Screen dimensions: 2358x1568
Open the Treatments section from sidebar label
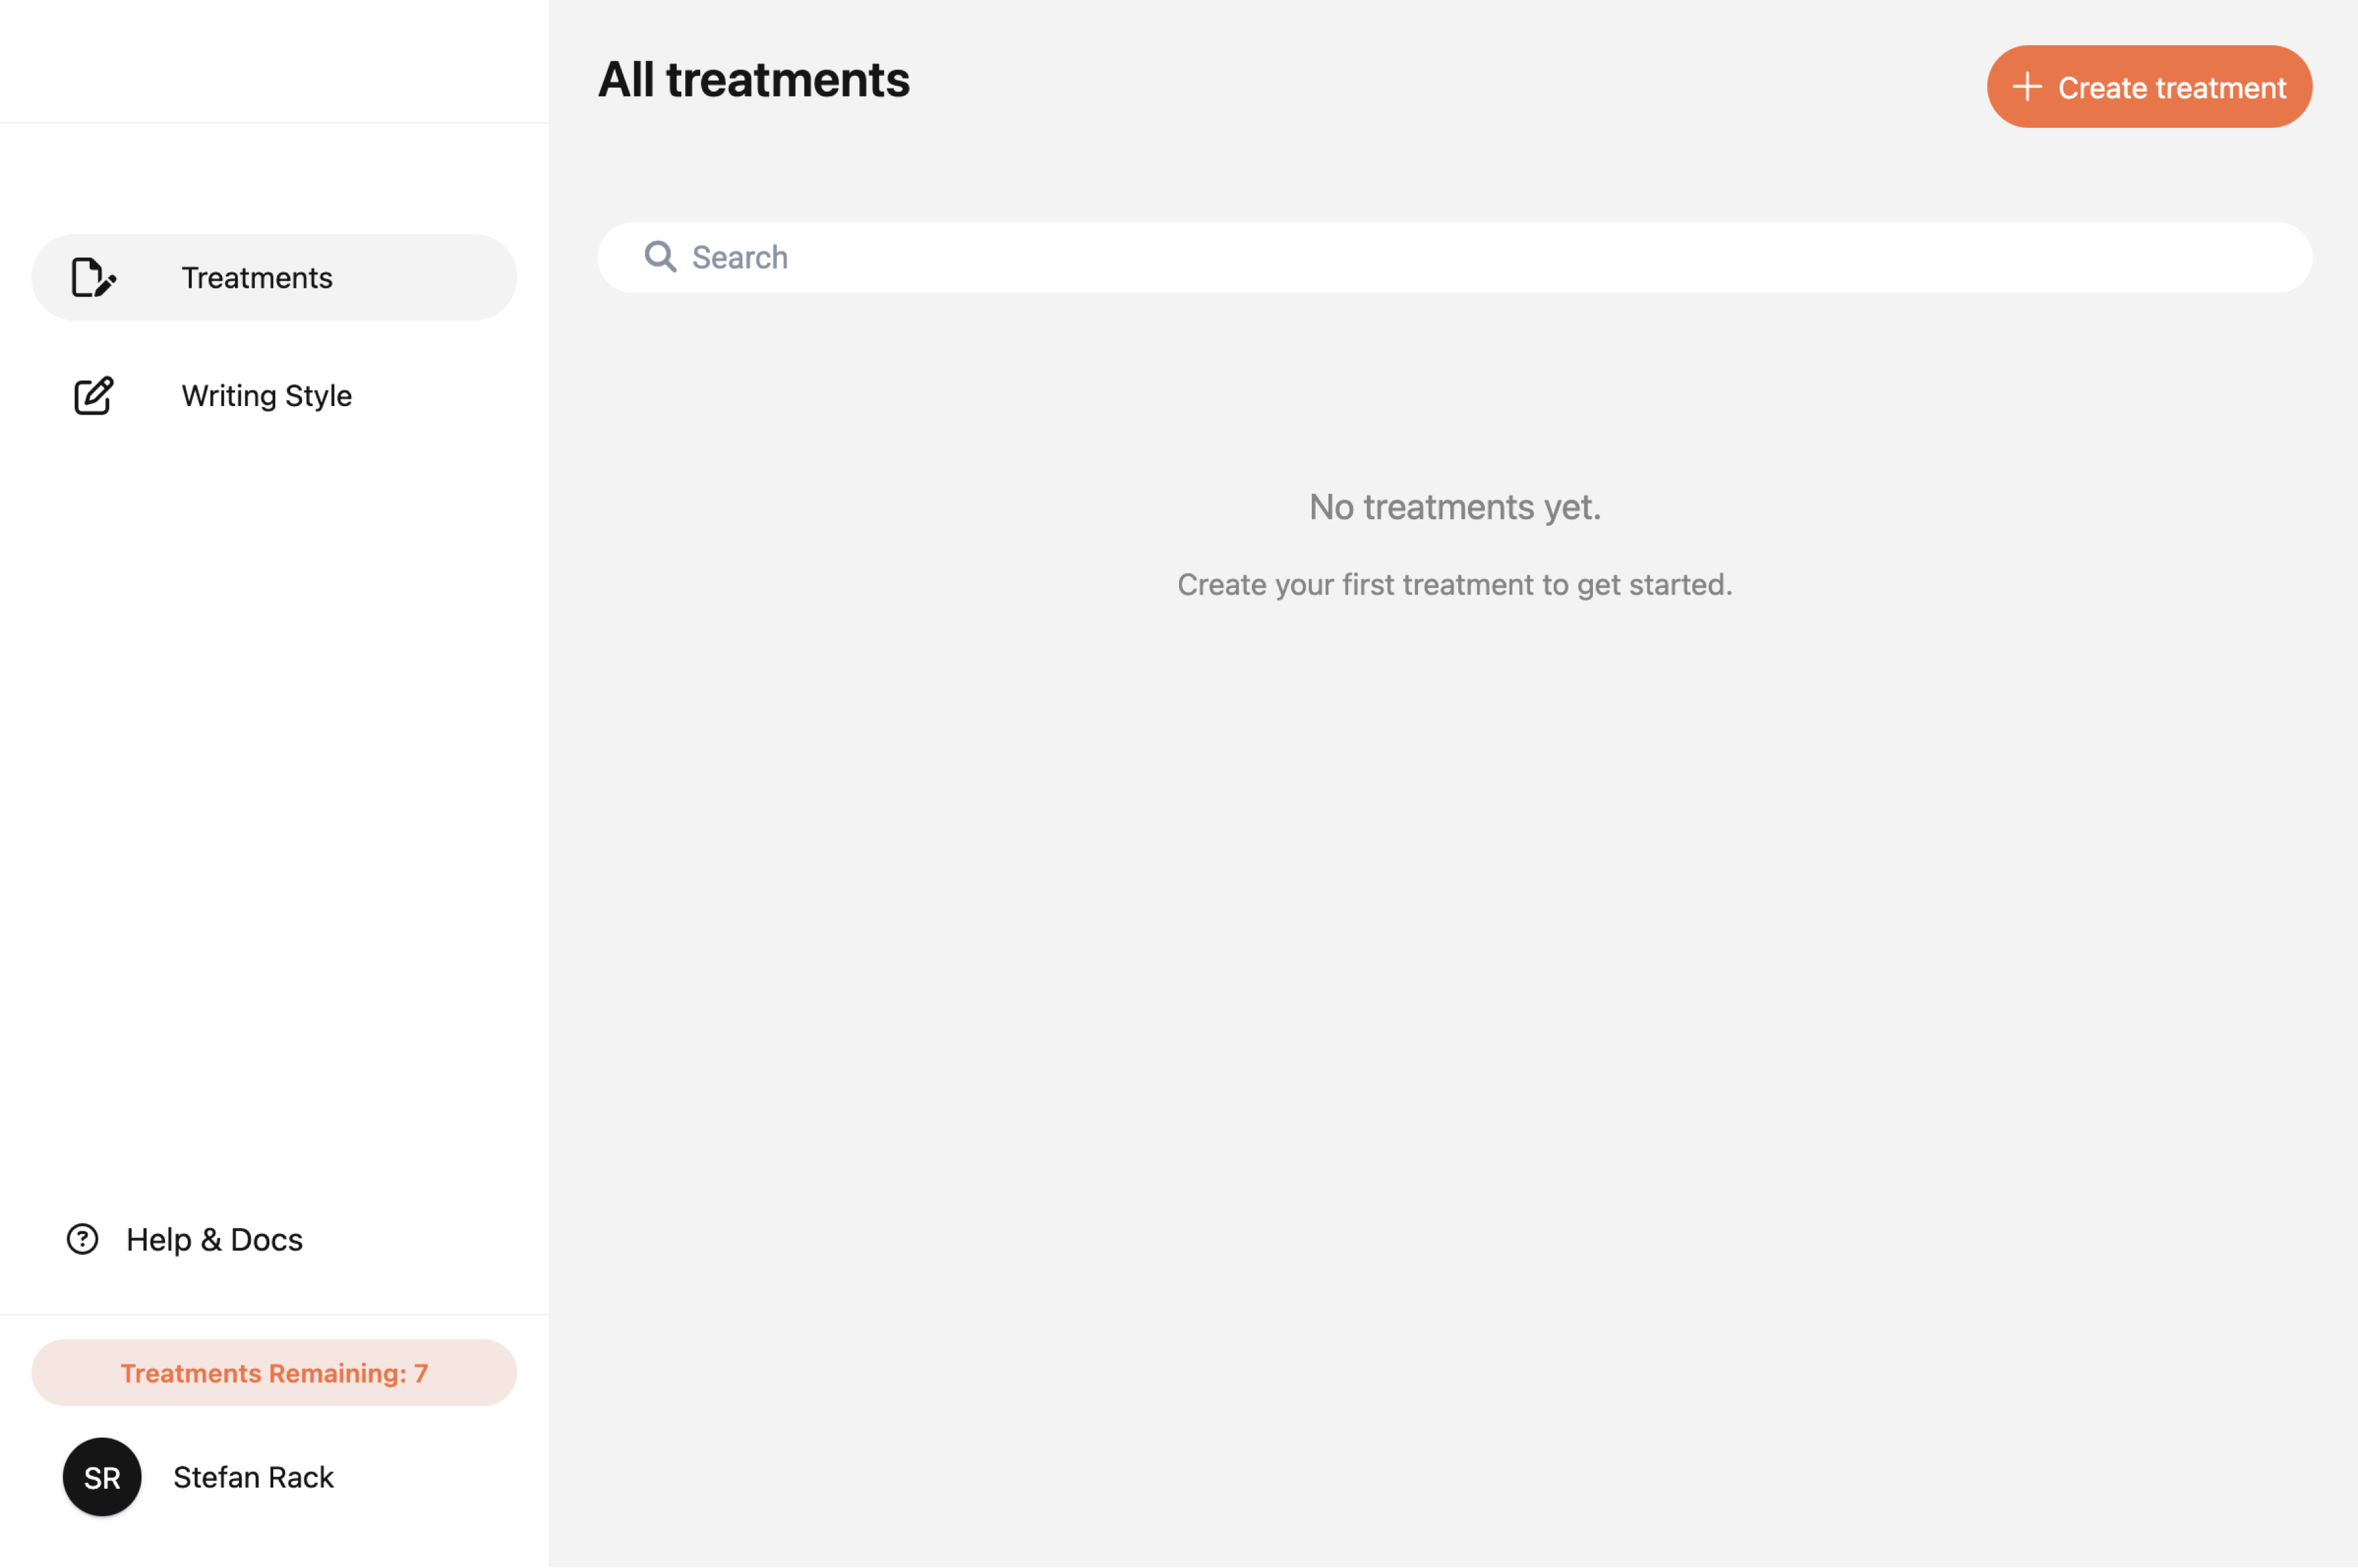tap(257, 278)
